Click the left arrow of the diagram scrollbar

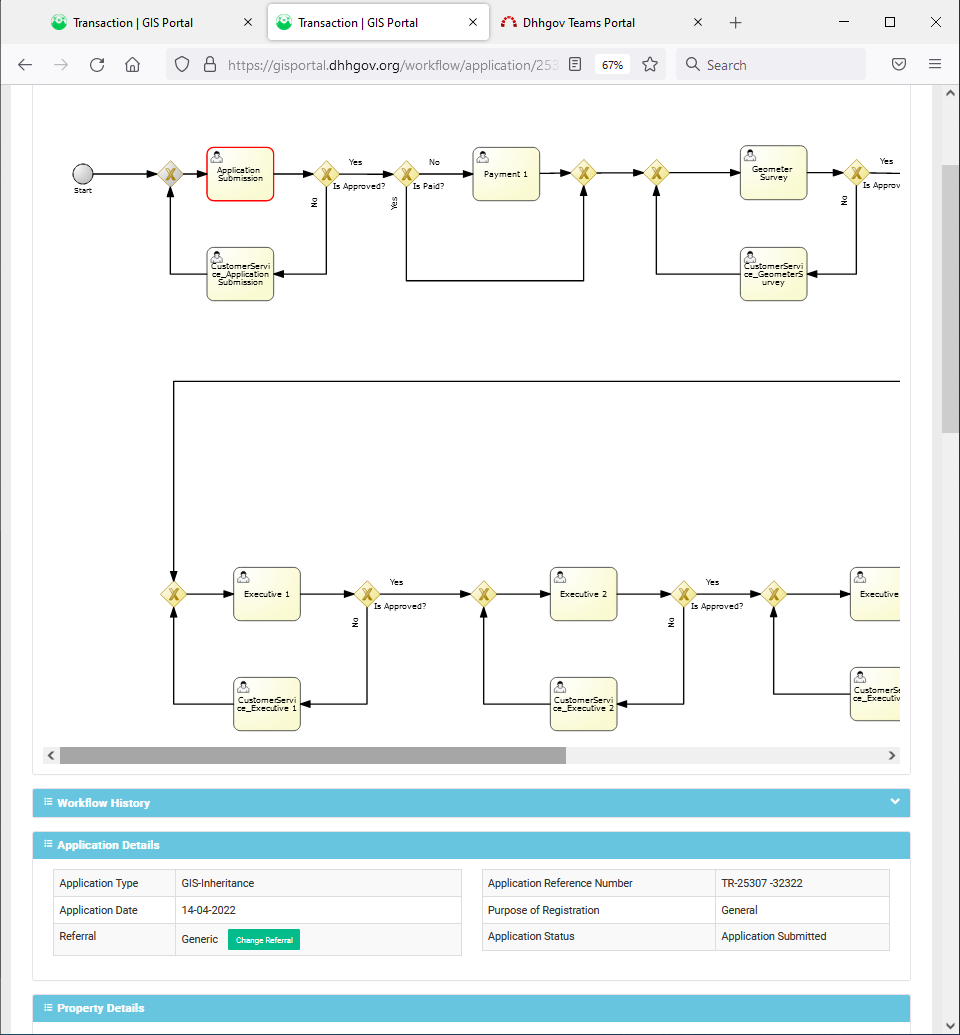(x=51, y=755)
